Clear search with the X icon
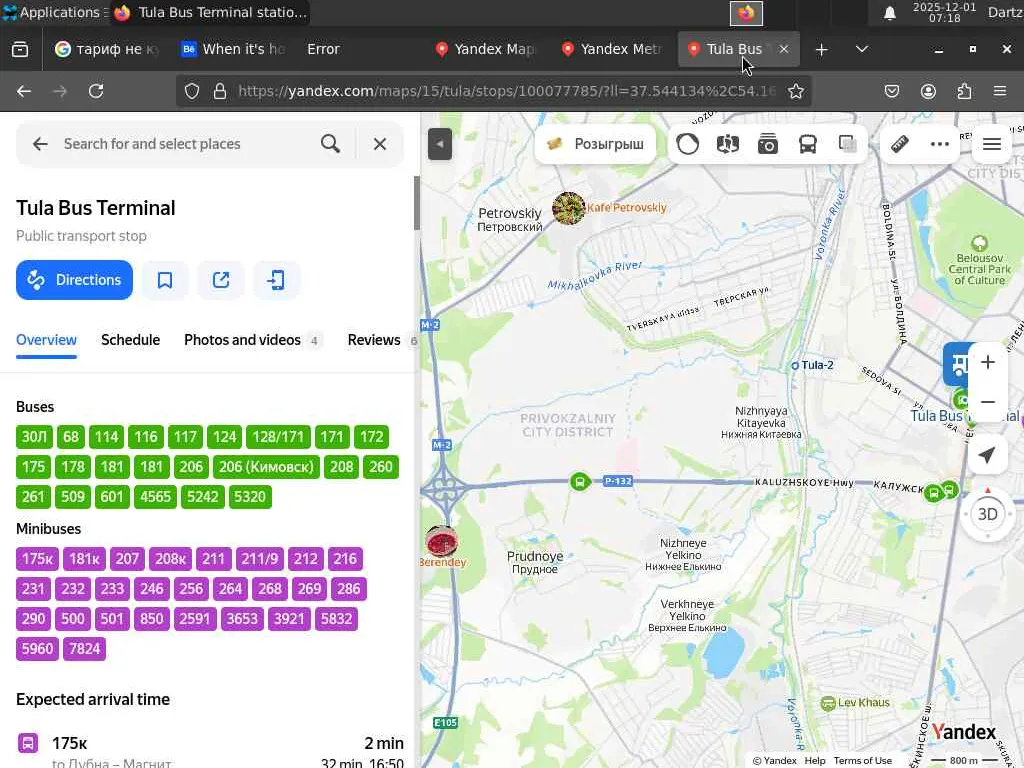Viewport: 1024px width, 768px height. click(x=379, y=144)
